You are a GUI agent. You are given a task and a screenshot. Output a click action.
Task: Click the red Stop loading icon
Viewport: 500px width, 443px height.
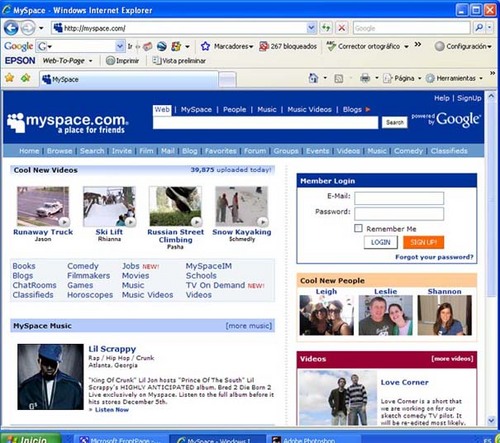(x=342, y=28)
